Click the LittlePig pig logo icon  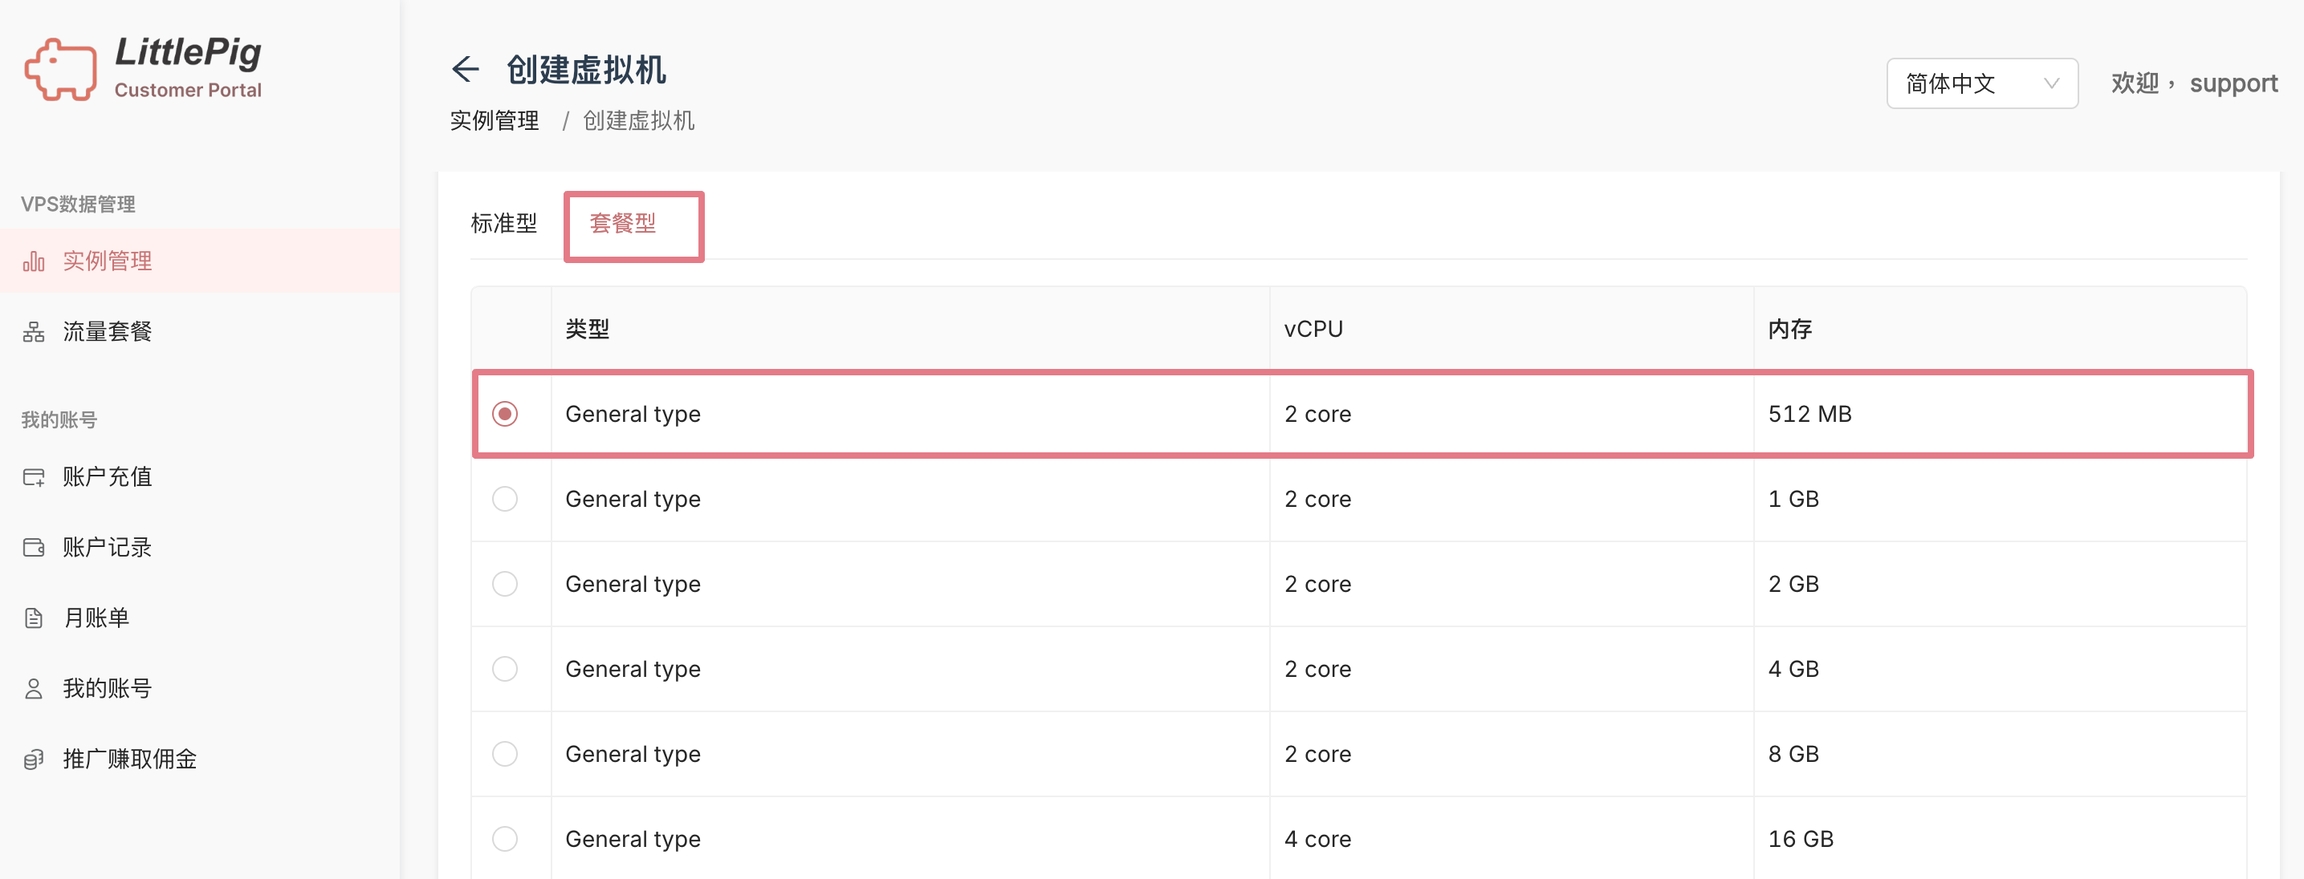(x=61, y=69)
